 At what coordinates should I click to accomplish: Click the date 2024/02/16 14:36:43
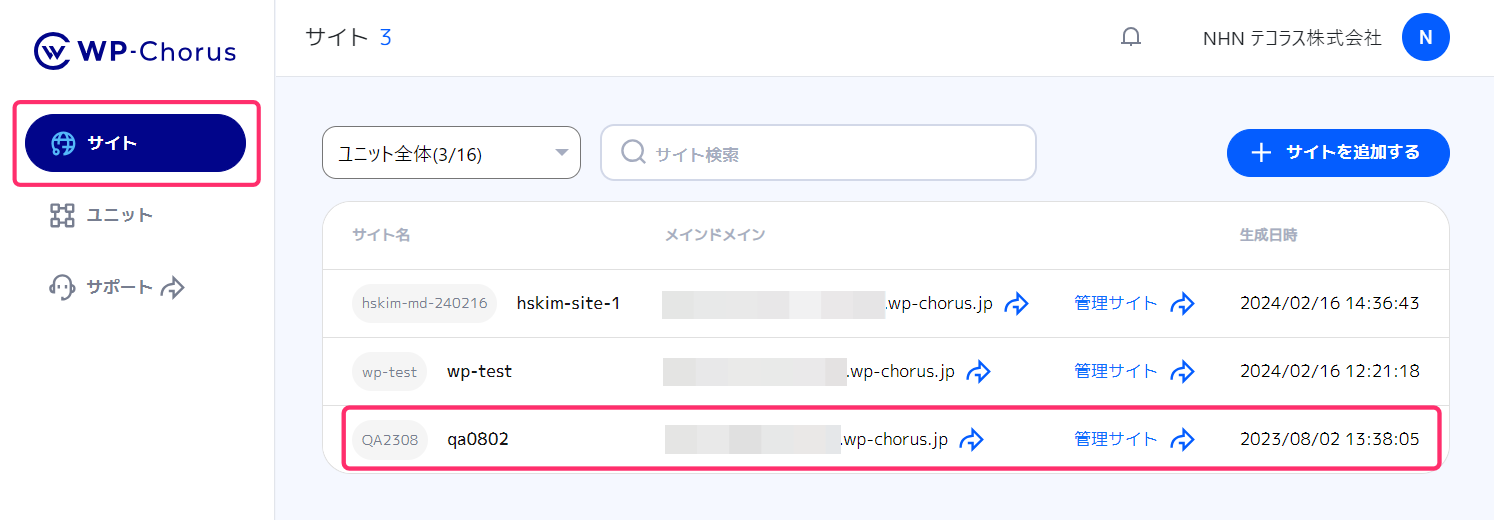1329,303
